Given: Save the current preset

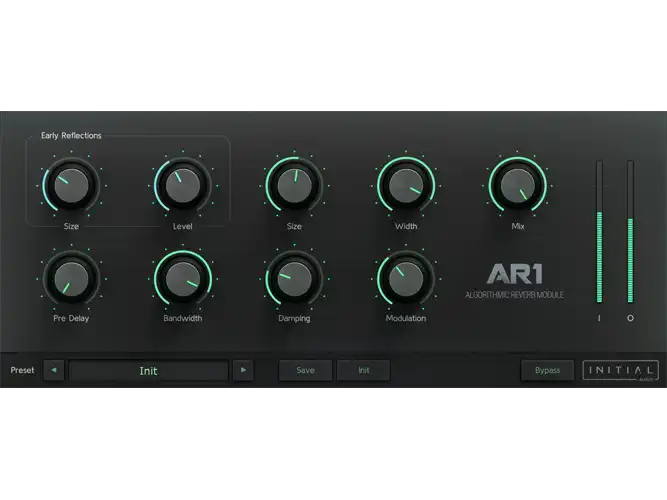Looking at the screenshot, I should (305, 370).
